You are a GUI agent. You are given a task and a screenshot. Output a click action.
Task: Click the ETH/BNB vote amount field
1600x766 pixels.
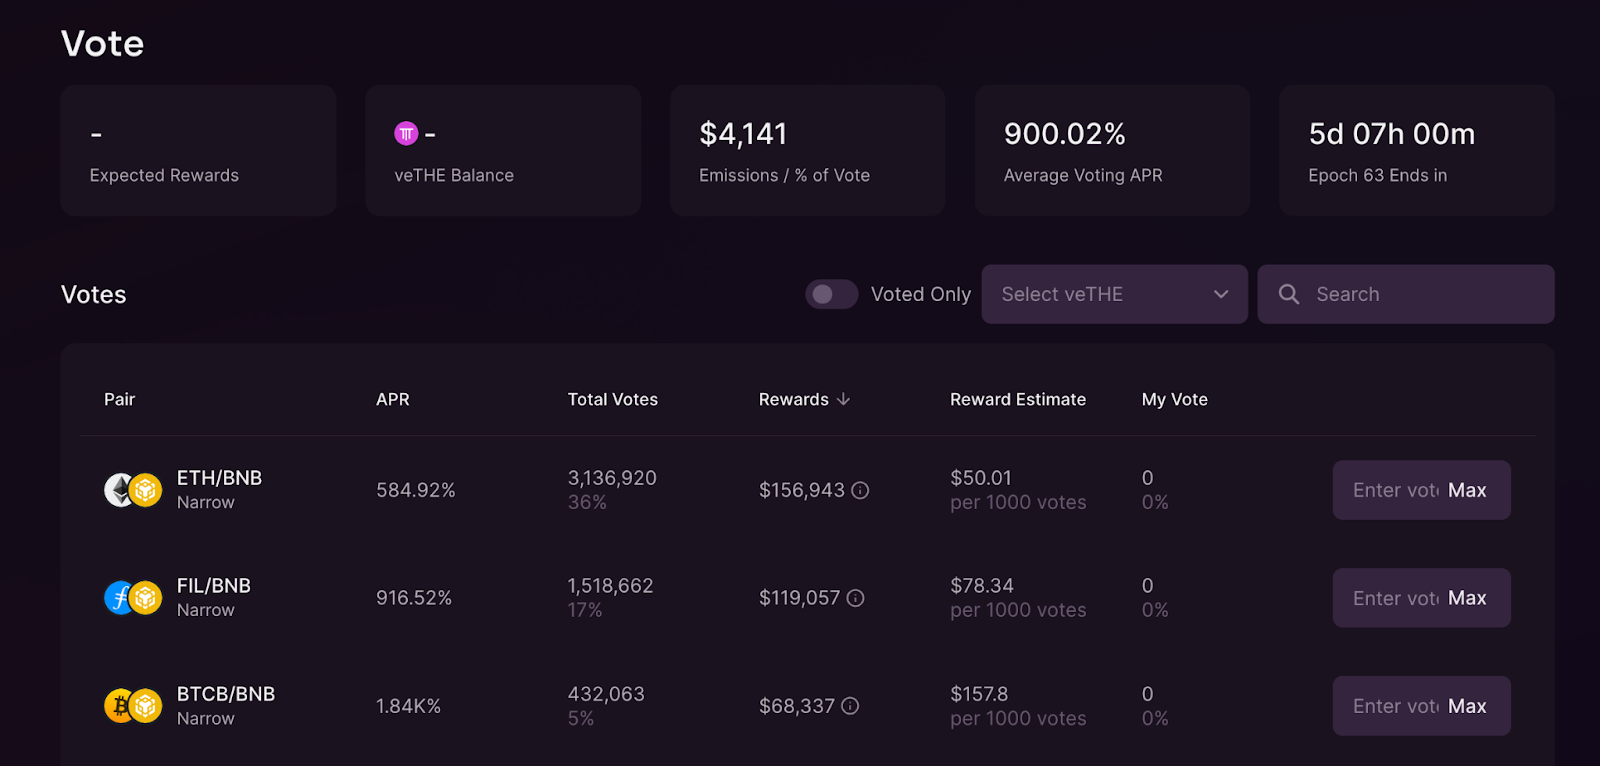[x=1393, y=490]
